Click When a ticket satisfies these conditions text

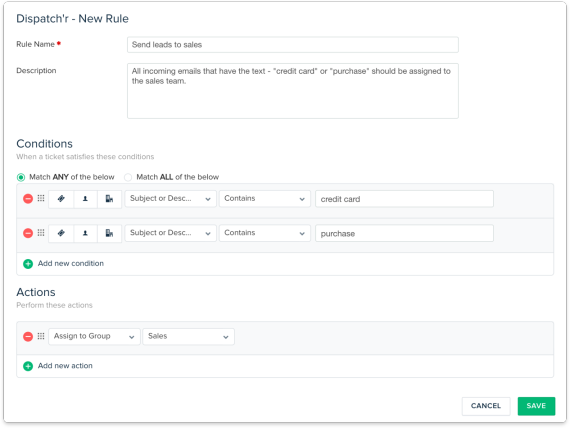85,157
